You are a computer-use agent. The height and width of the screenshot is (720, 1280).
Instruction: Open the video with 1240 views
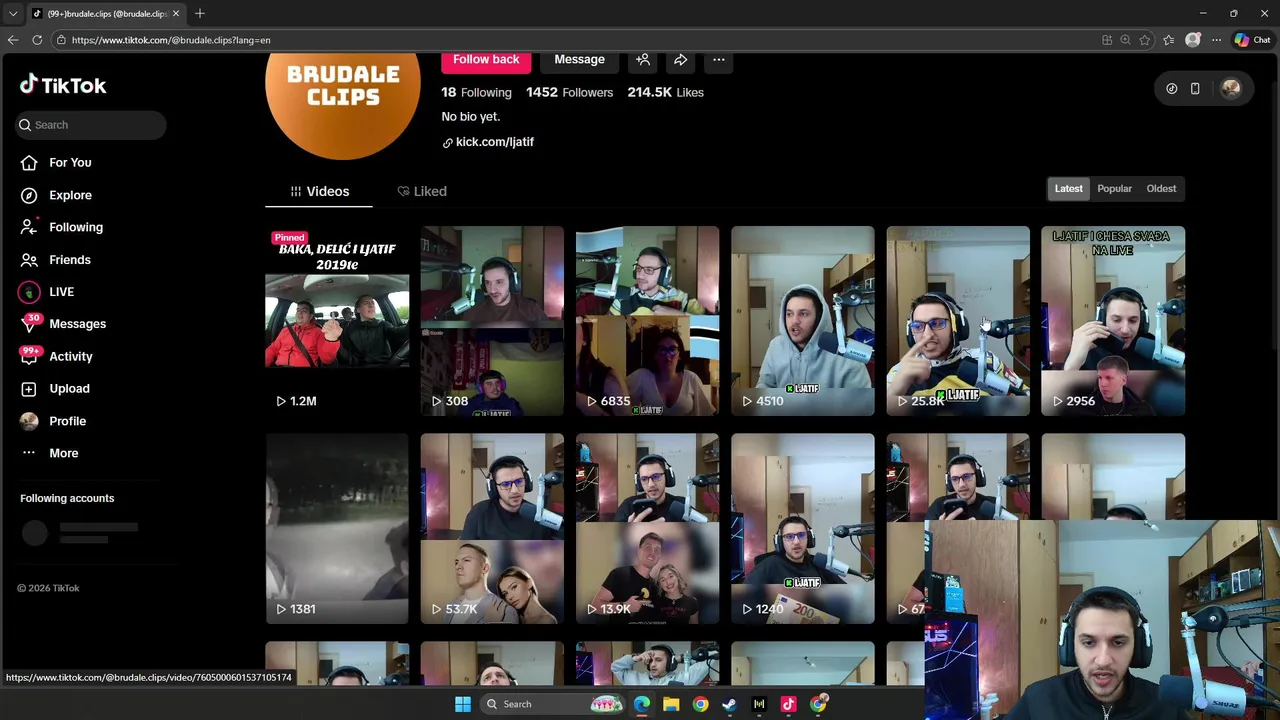802,528
